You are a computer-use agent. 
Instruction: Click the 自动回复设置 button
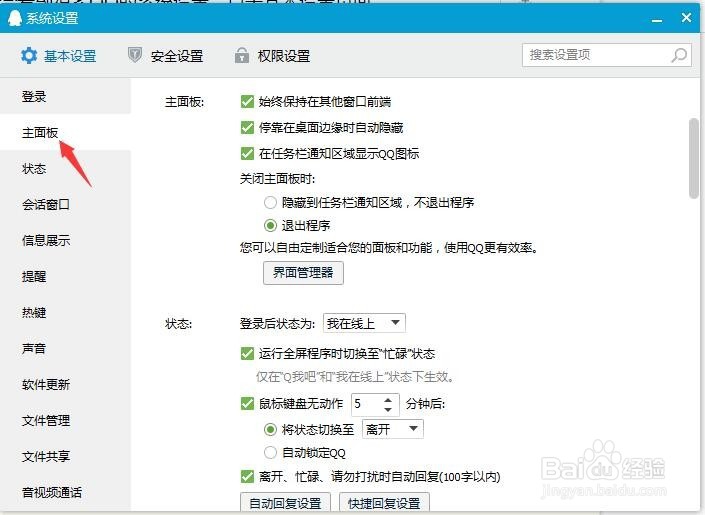(286, 503)
